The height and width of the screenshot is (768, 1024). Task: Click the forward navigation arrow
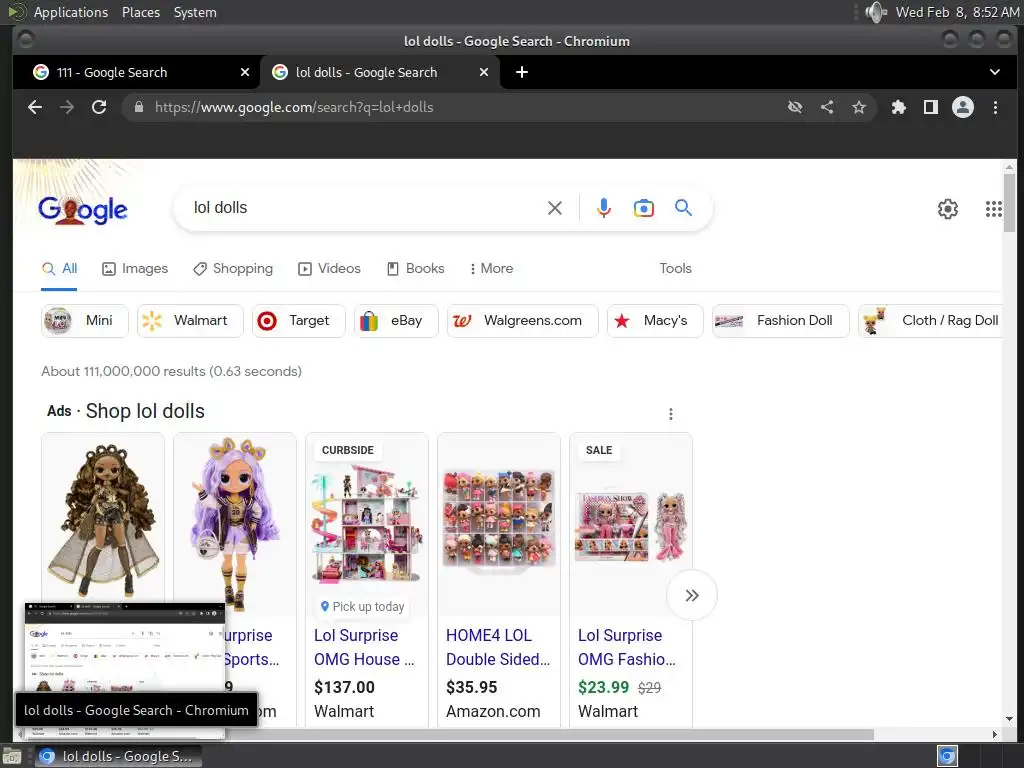tap(67, 107)
